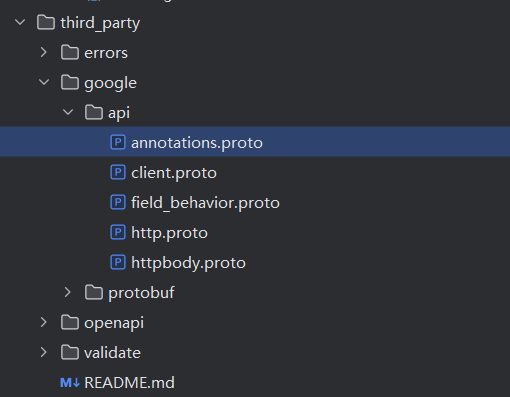Viewport: 510px width, 397px height.
Task: Collapse the google folder chevron
Action: 44,82
